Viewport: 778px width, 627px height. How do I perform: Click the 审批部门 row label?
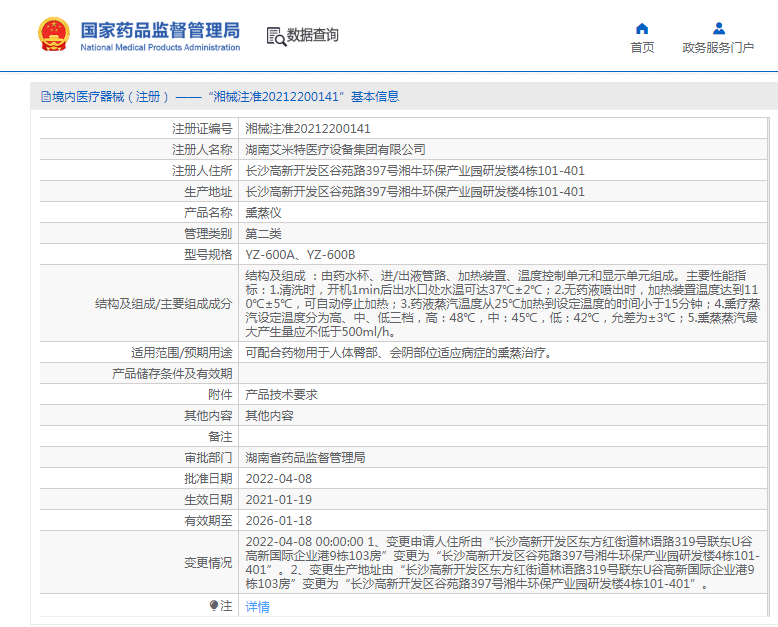tap(208, 458)
